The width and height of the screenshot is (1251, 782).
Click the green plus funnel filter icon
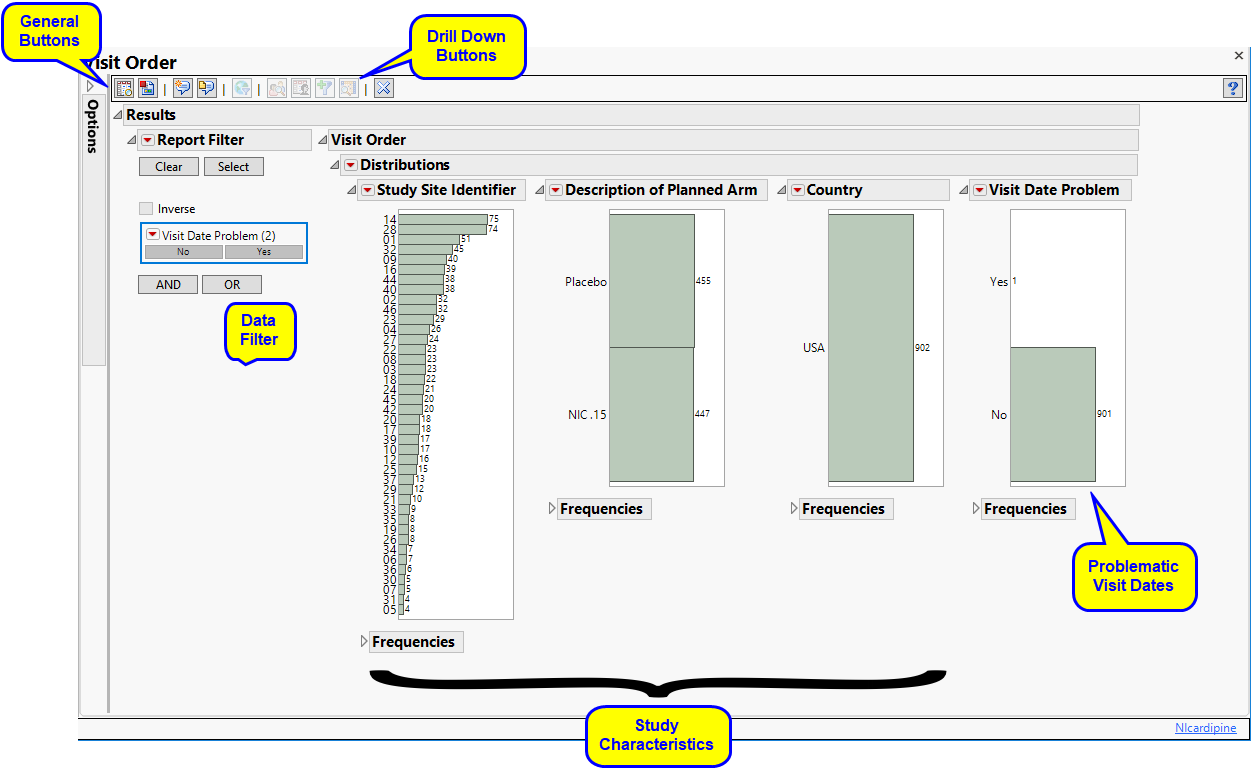tap(324, 88)
